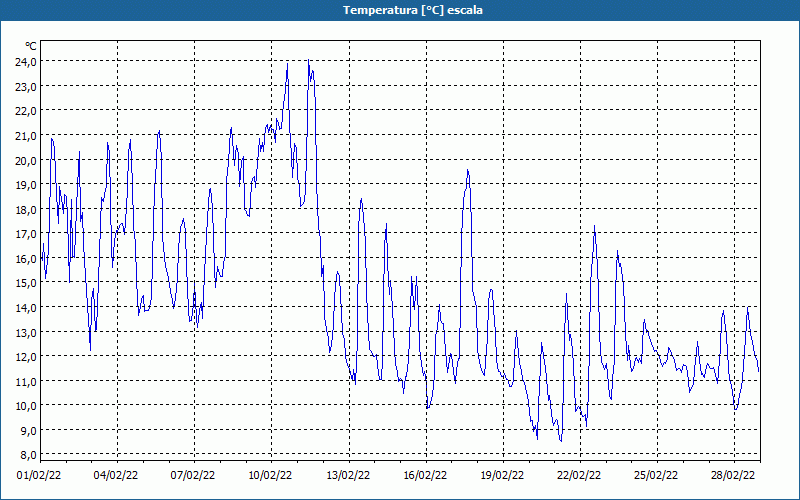The image size is (800, 500).
Task: Select the 01/02/22 date label
Action: [39, 475]
